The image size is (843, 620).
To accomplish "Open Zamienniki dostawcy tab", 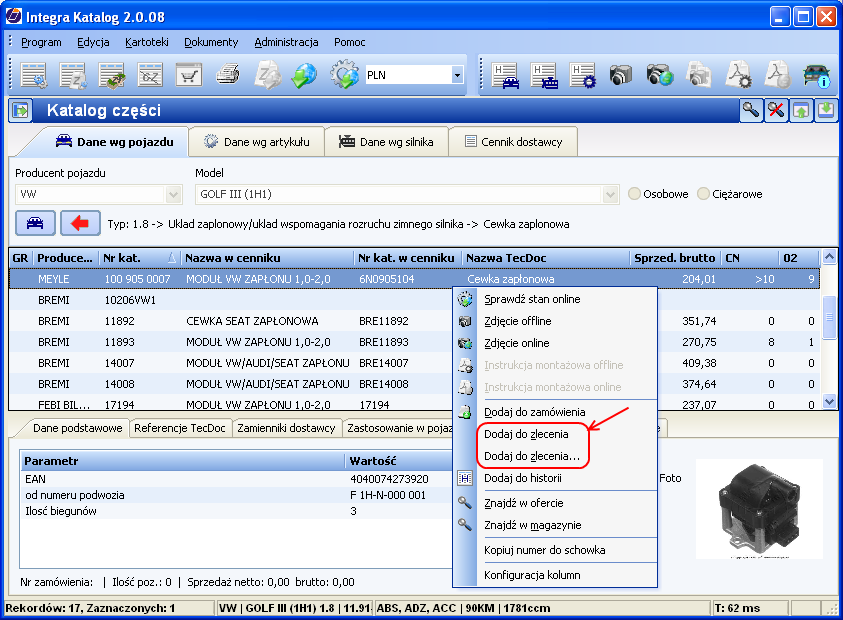I will click(286, 428).
